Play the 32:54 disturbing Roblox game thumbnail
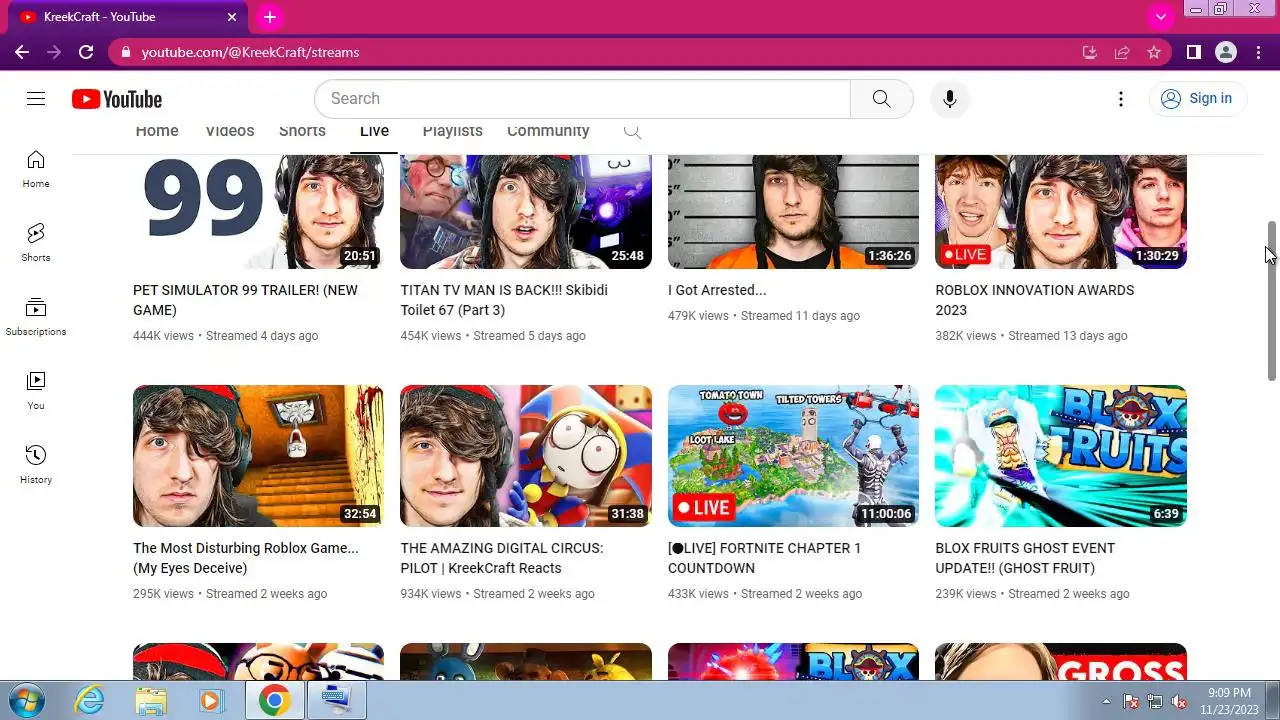This screenshot has width=1280, height=720. tap(258, 456)
